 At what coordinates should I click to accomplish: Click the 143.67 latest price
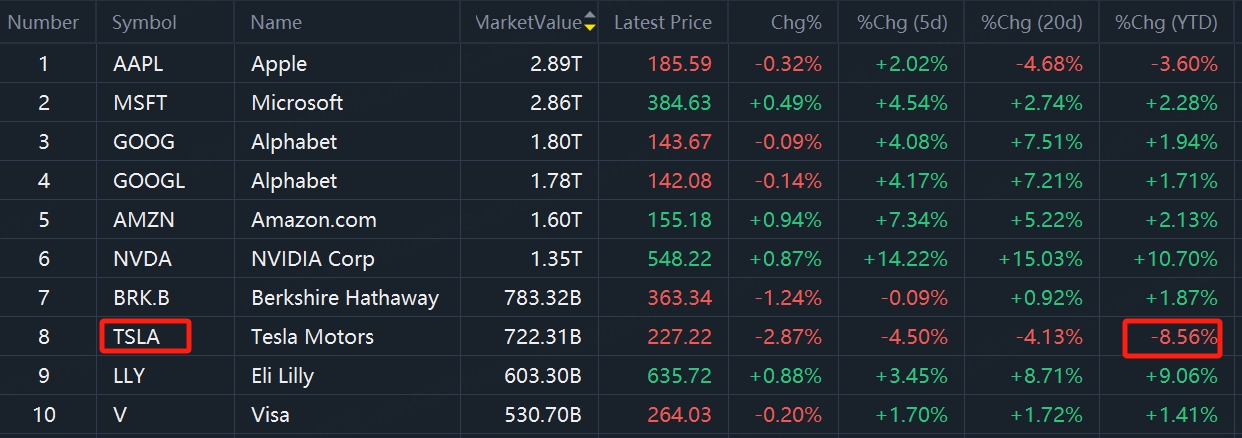pyautogui.click(x=680, y=142)
